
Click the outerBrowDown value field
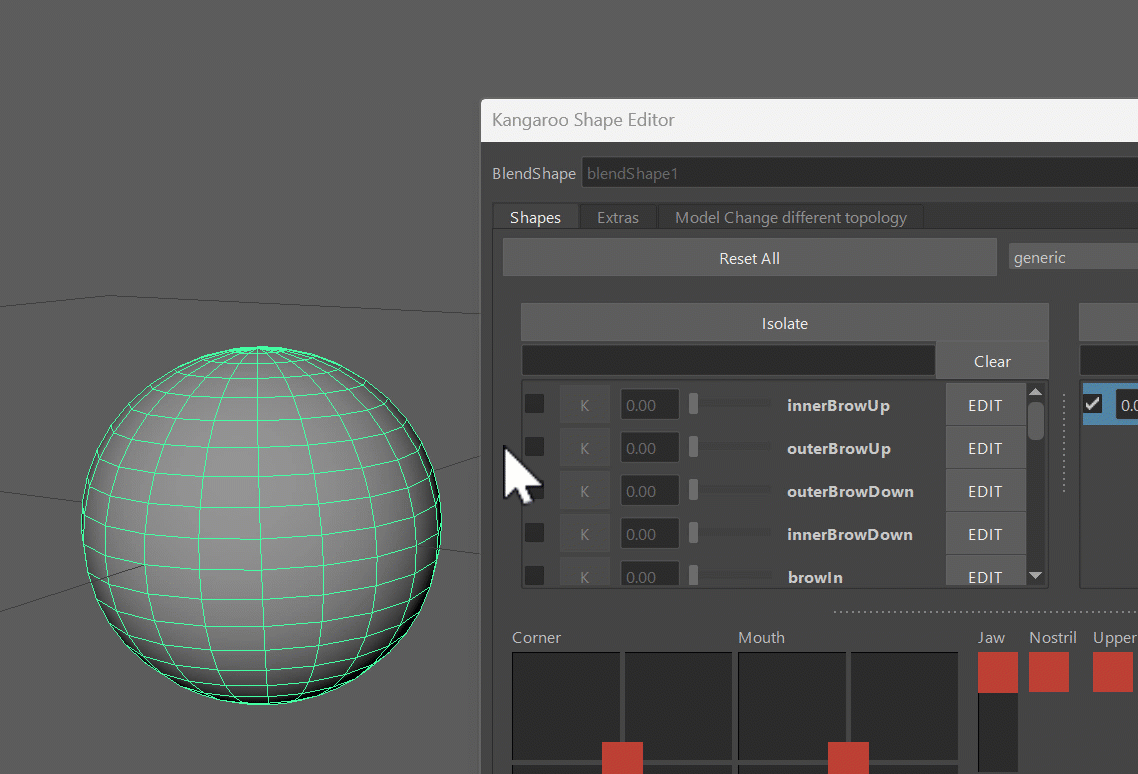pos(650,492)
